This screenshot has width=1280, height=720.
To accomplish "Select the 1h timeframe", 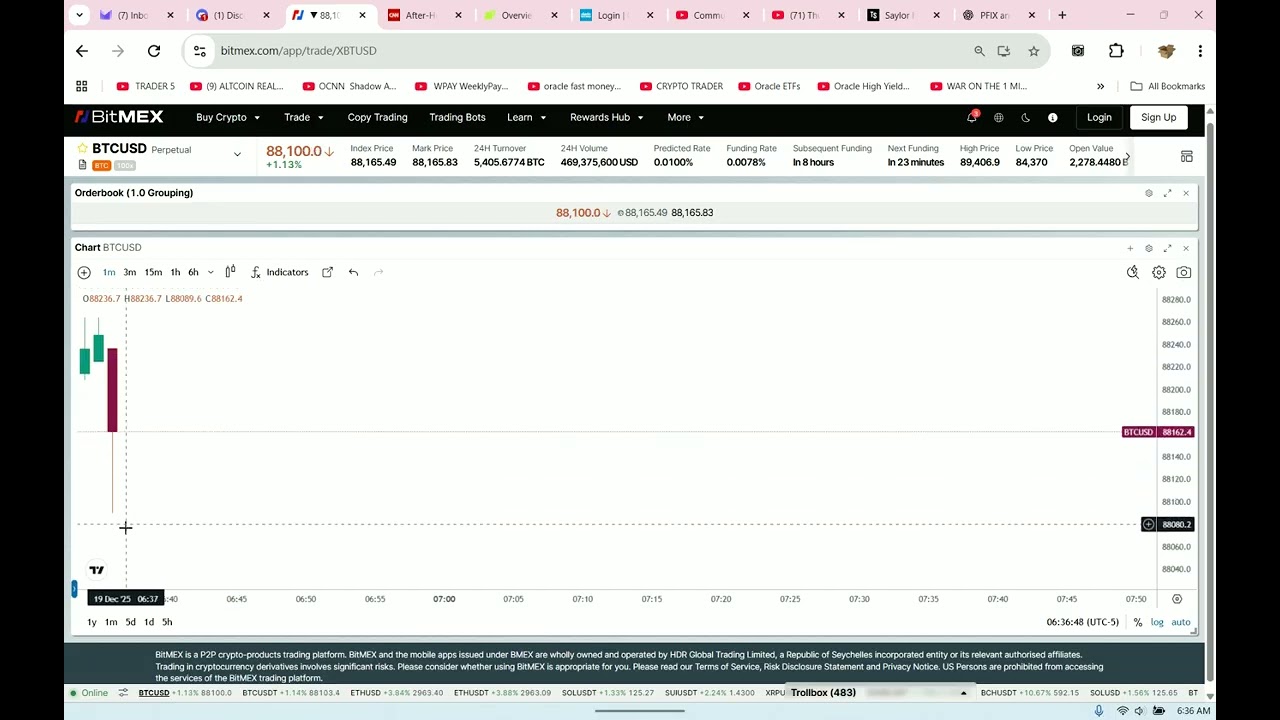I will click(175, 272).
